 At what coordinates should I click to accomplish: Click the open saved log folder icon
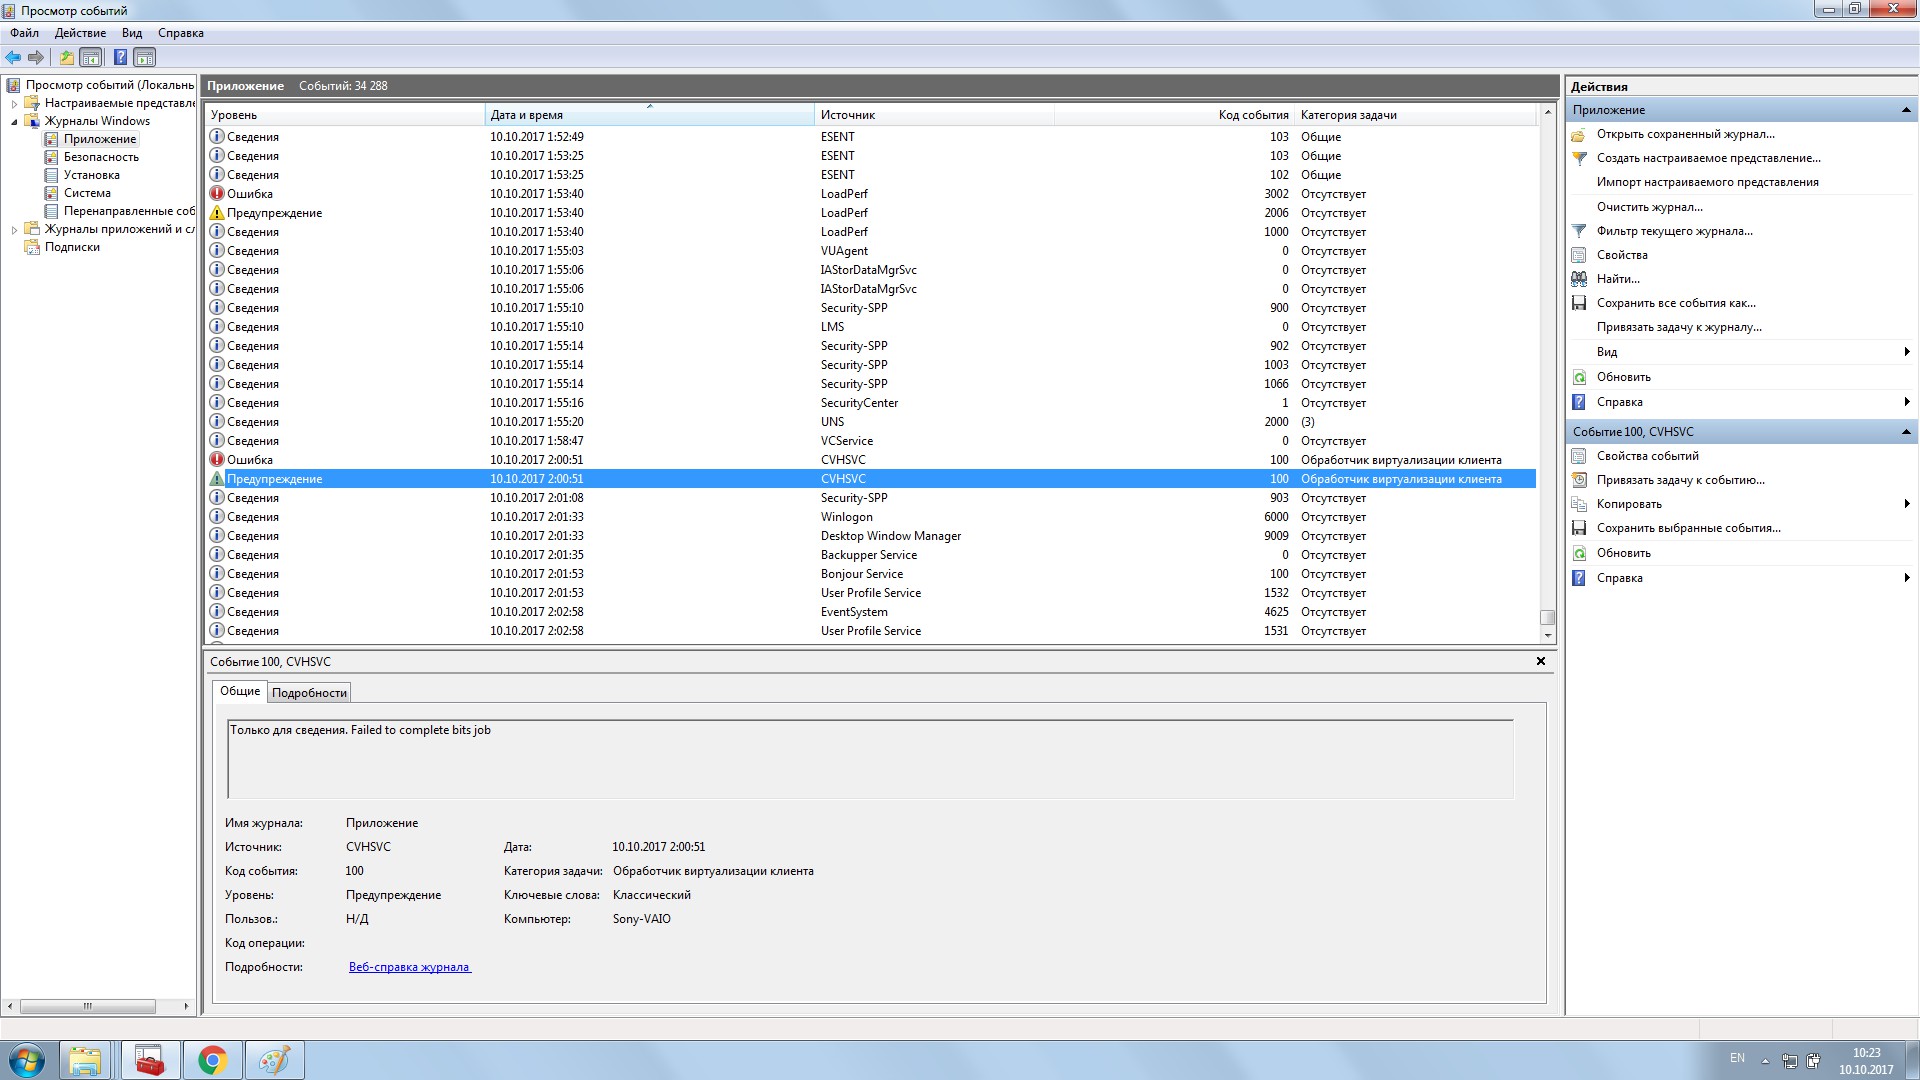pyautogui.click(x=1579, y=134)
